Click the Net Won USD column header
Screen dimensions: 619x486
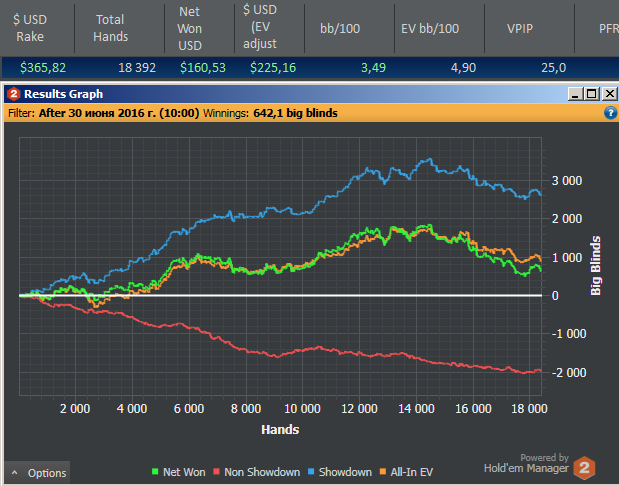[191, 27]
